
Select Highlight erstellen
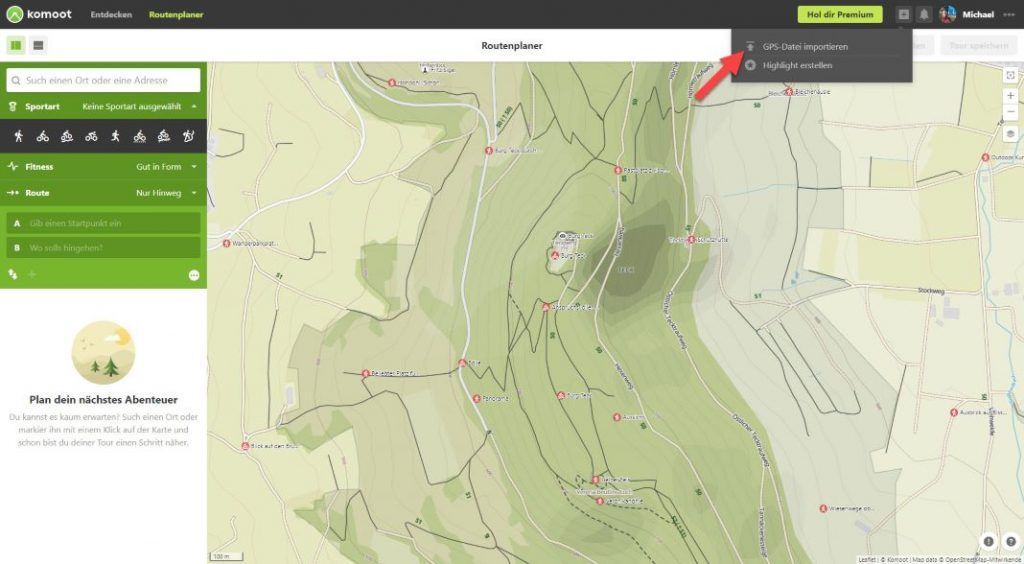point(797,65)
